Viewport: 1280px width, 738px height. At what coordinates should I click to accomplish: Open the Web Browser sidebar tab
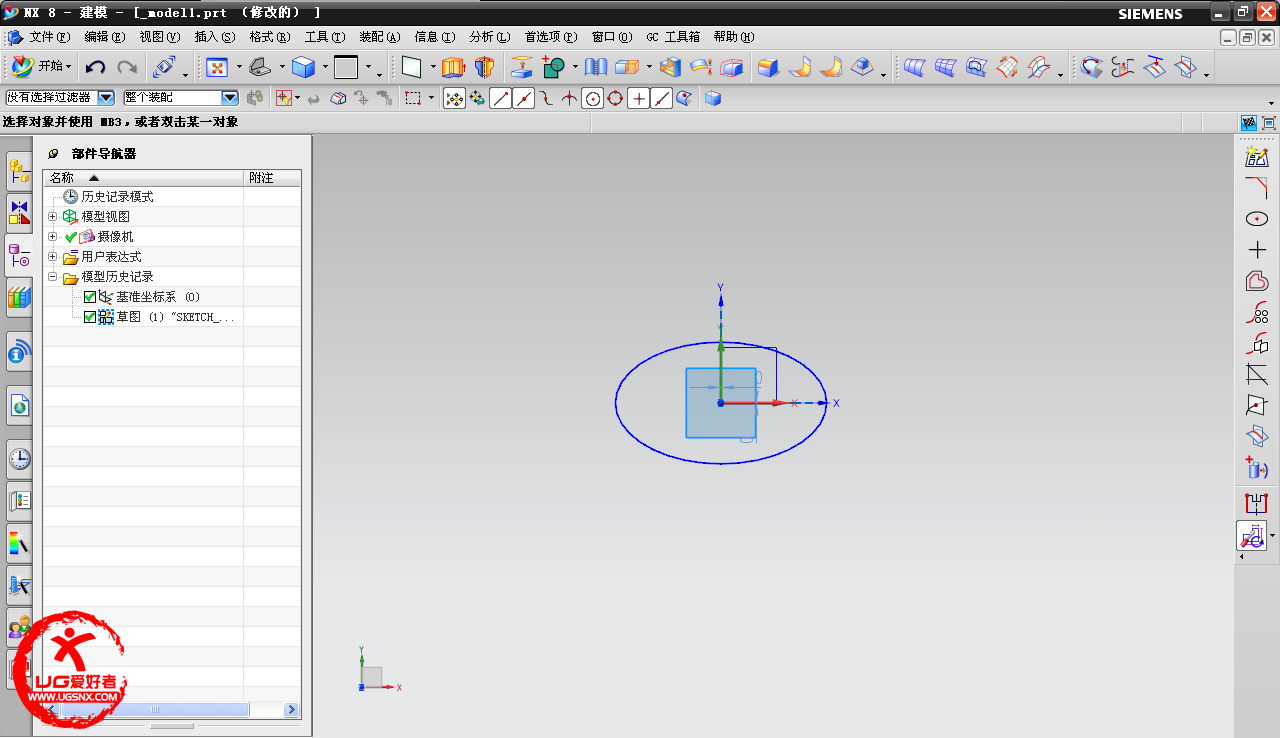[19, 405]
